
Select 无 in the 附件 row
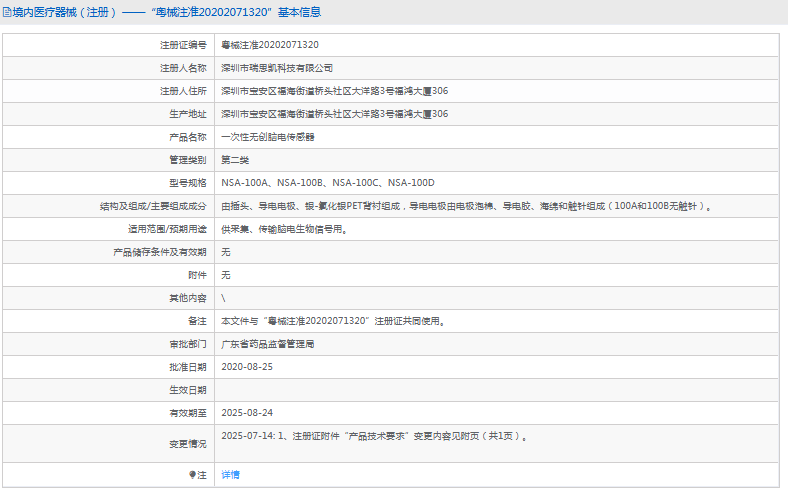(226, 275)
